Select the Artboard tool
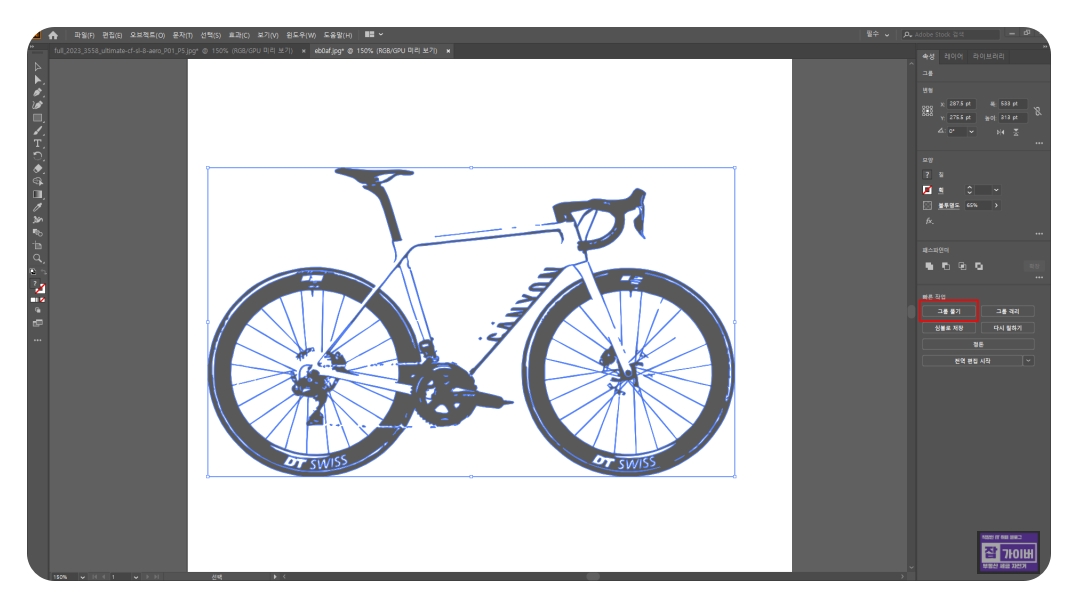This screenshot has height=608, width=1078. 38,246
